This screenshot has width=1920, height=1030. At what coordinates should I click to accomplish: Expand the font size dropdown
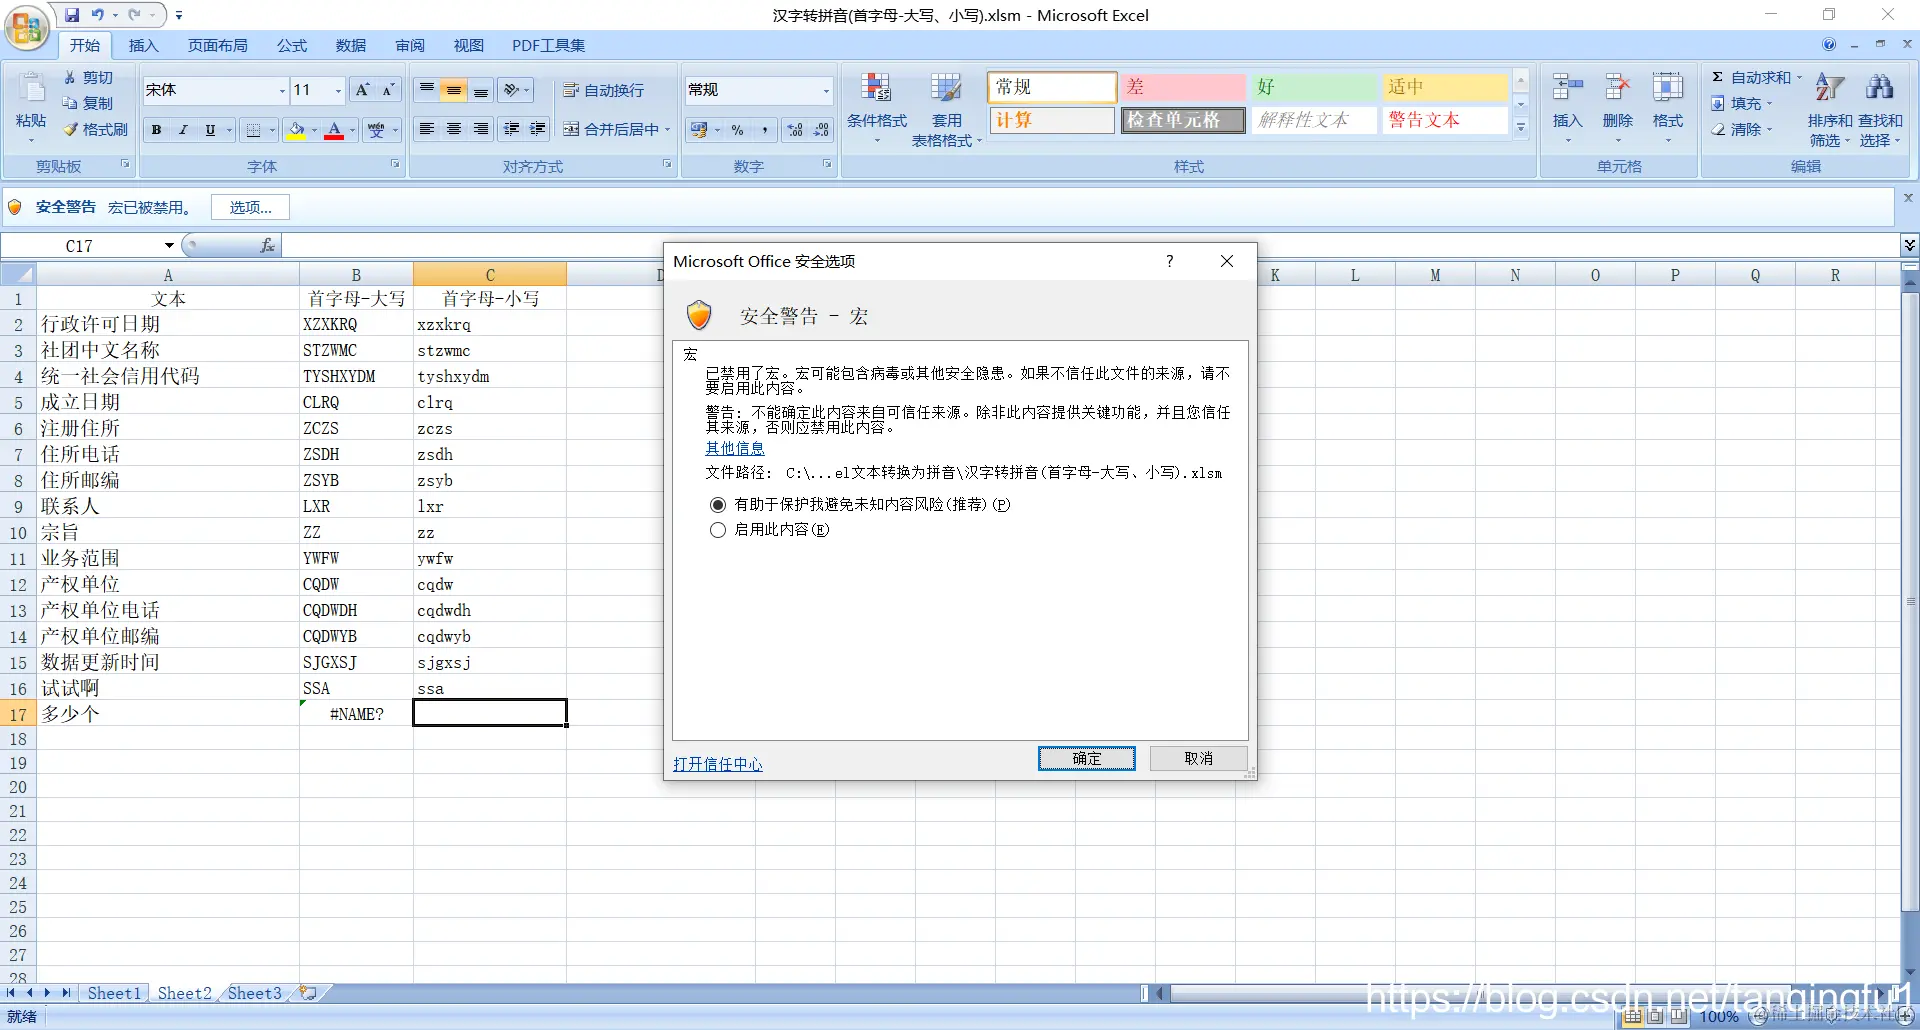pyautogui.click(x=338, y=90)
